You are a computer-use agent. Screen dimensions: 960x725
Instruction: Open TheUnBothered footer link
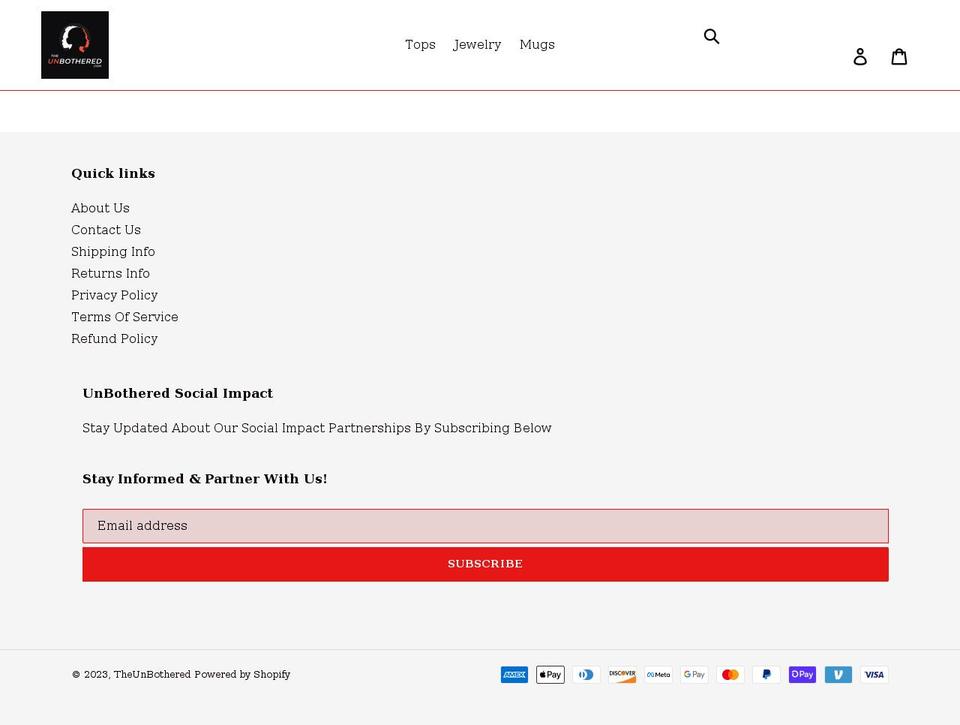152,674
